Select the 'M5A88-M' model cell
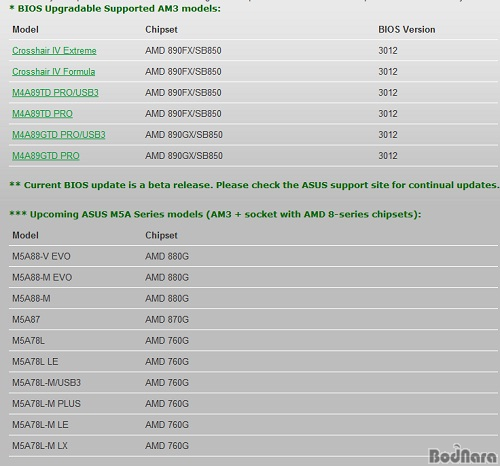This screenshot has width=500, height=466. (31, 298)
